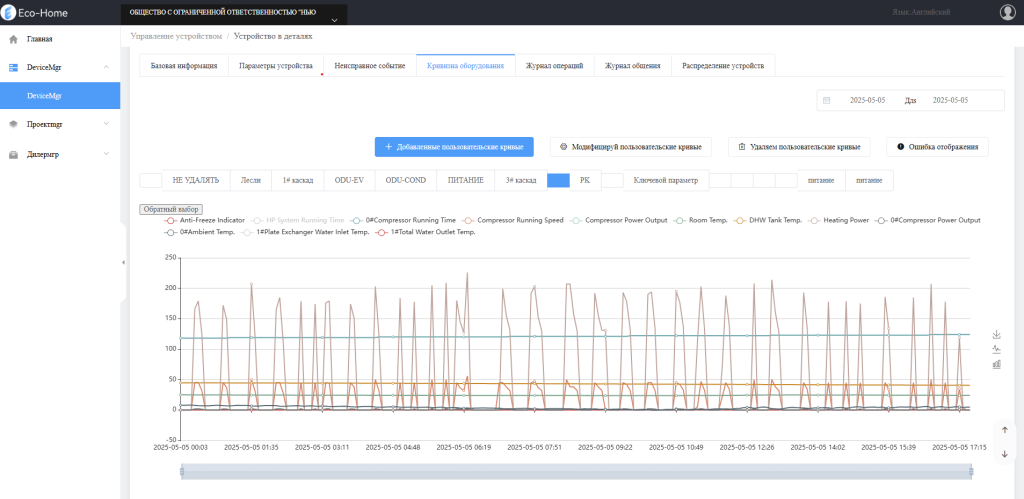
Task: Click Модифицируй пользовательские кривые button
Action: tap(630, 147)
